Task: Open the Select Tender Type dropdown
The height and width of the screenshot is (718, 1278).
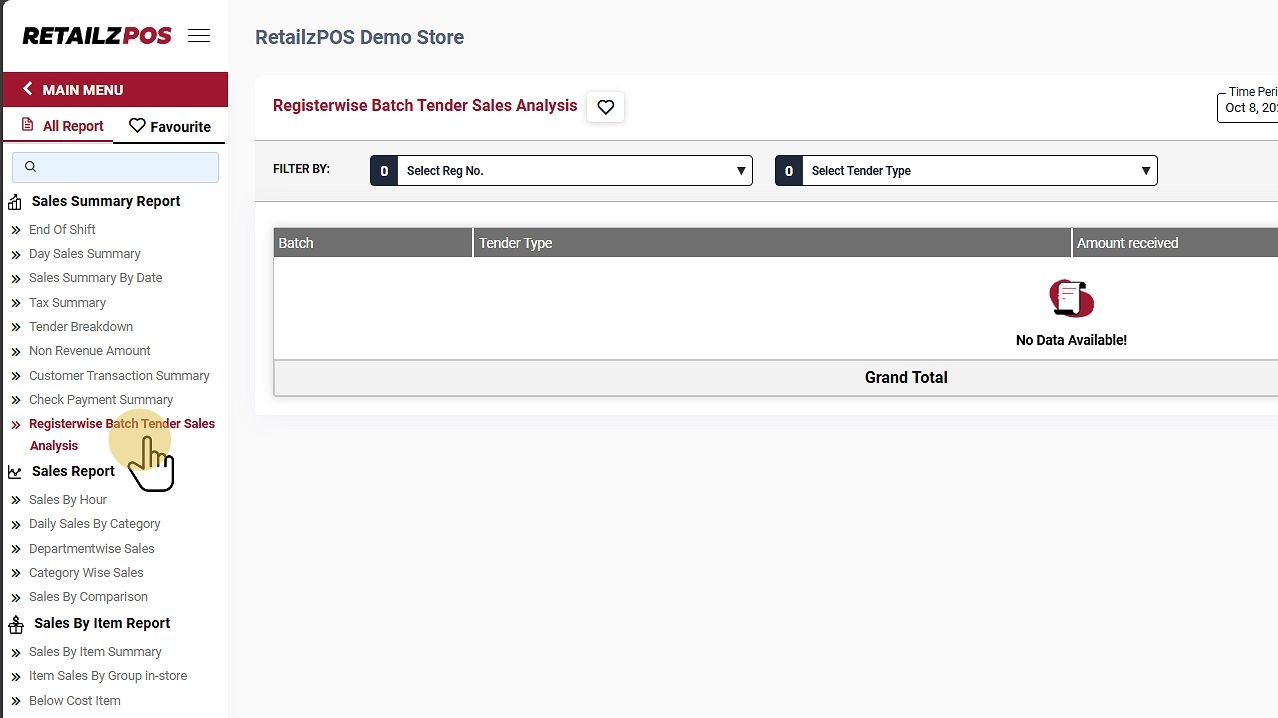Action: [x=966, y=171]
